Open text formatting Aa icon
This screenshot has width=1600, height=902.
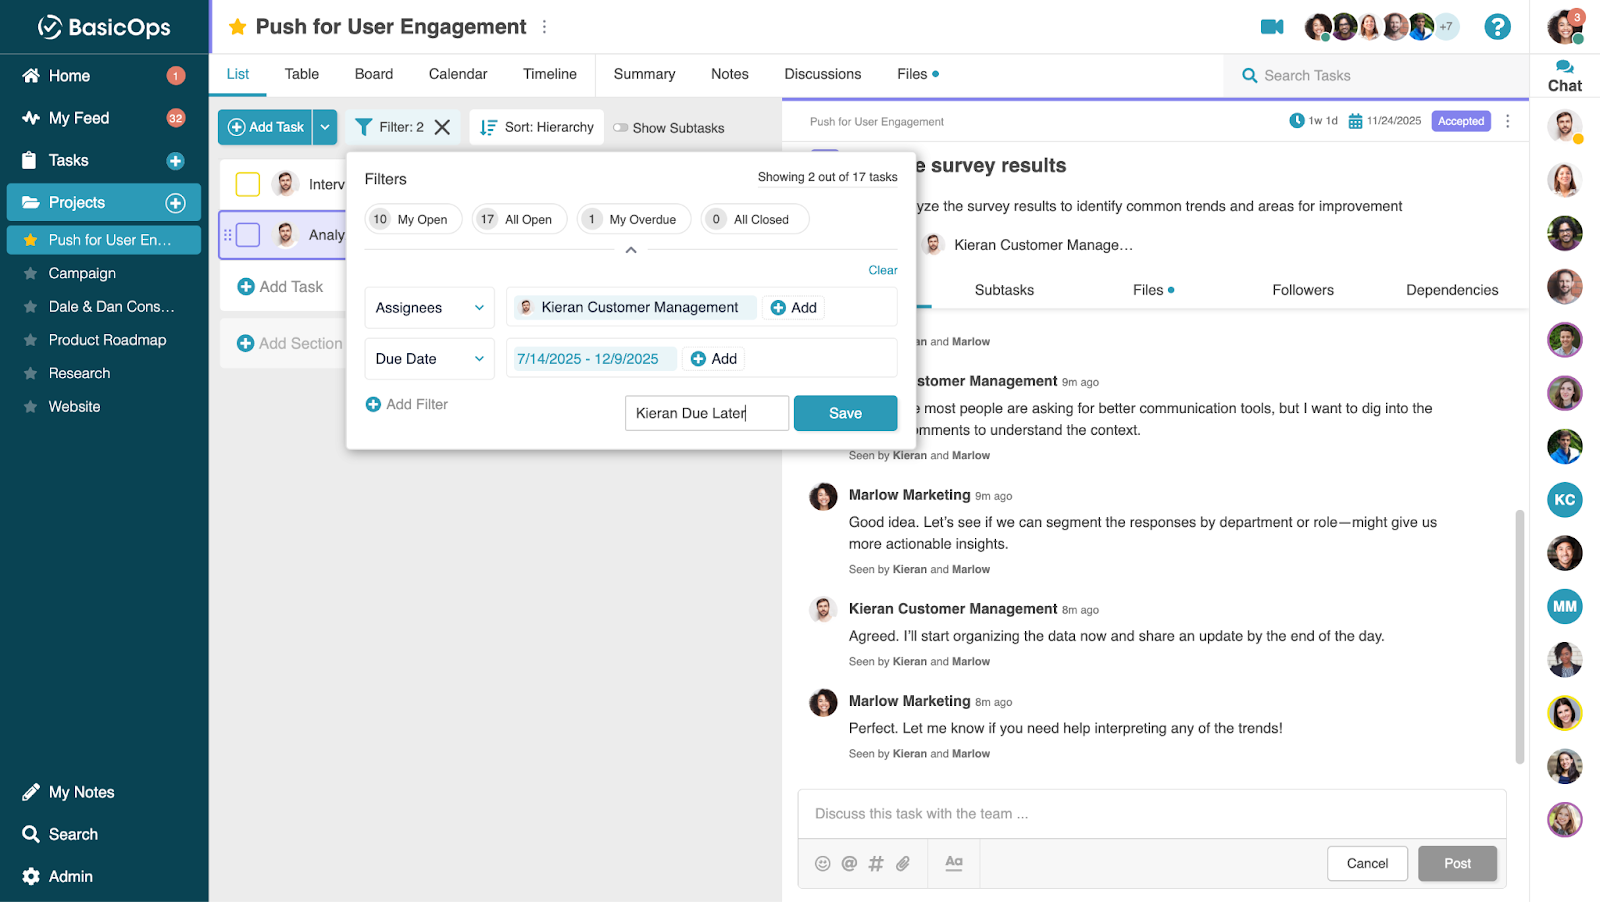[954, 863]
